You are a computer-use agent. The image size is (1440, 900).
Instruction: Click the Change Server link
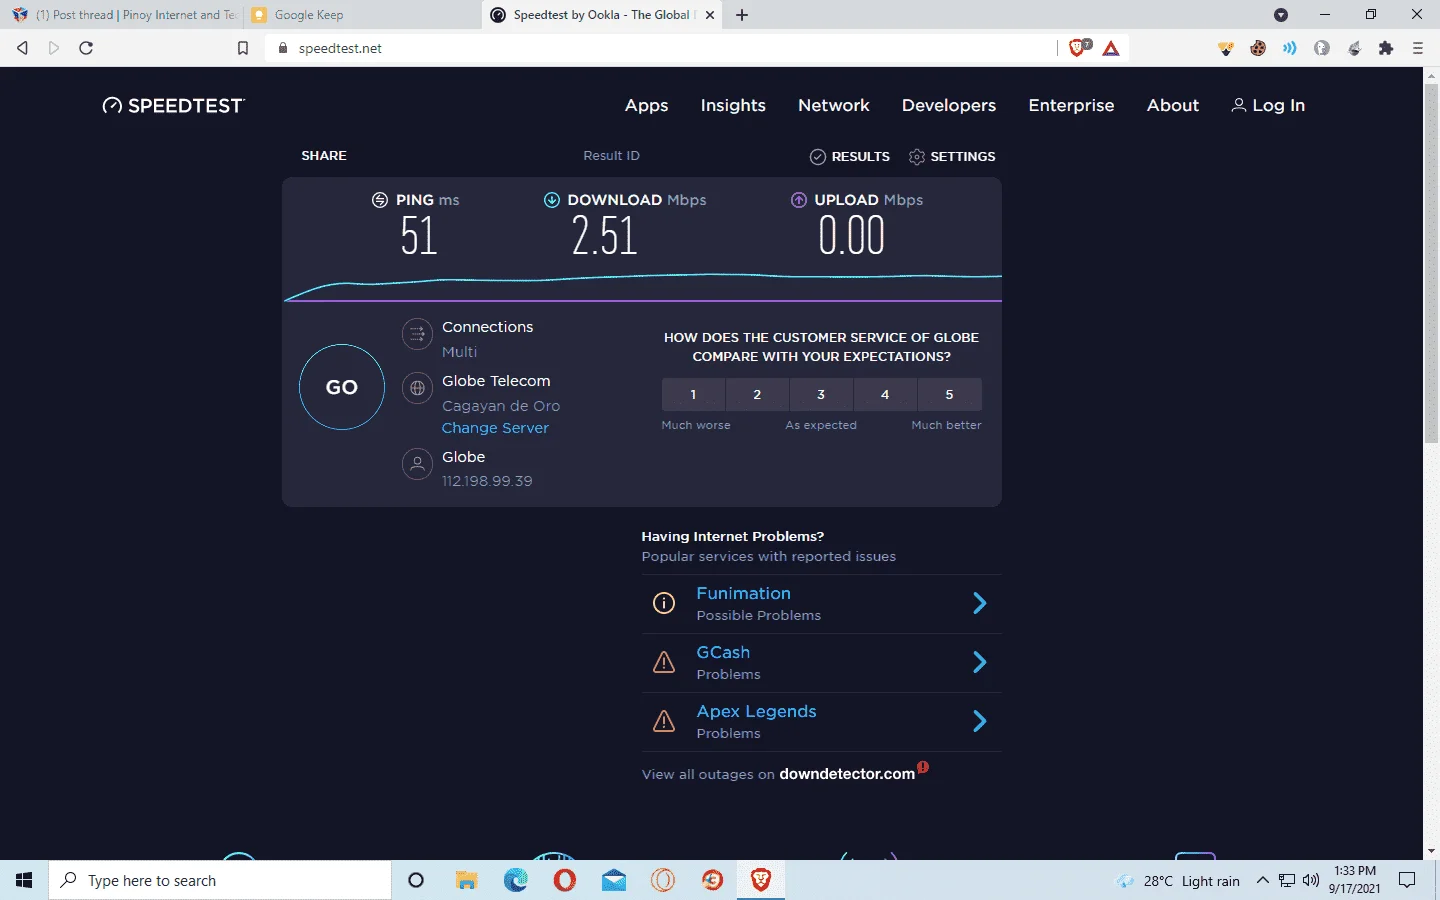pyautogui.click(x=495, y=428)
